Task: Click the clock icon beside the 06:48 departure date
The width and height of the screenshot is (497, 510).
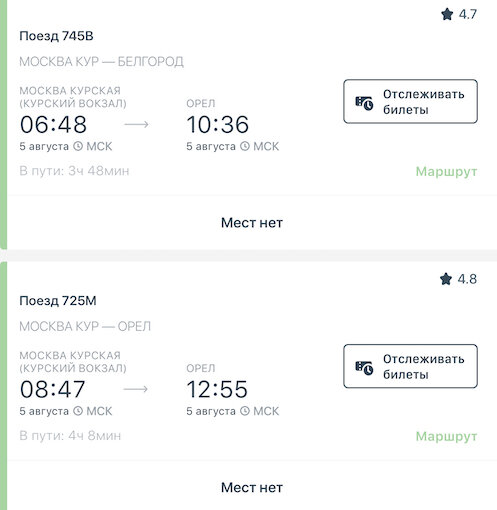Action: click(x=78, y=146)
